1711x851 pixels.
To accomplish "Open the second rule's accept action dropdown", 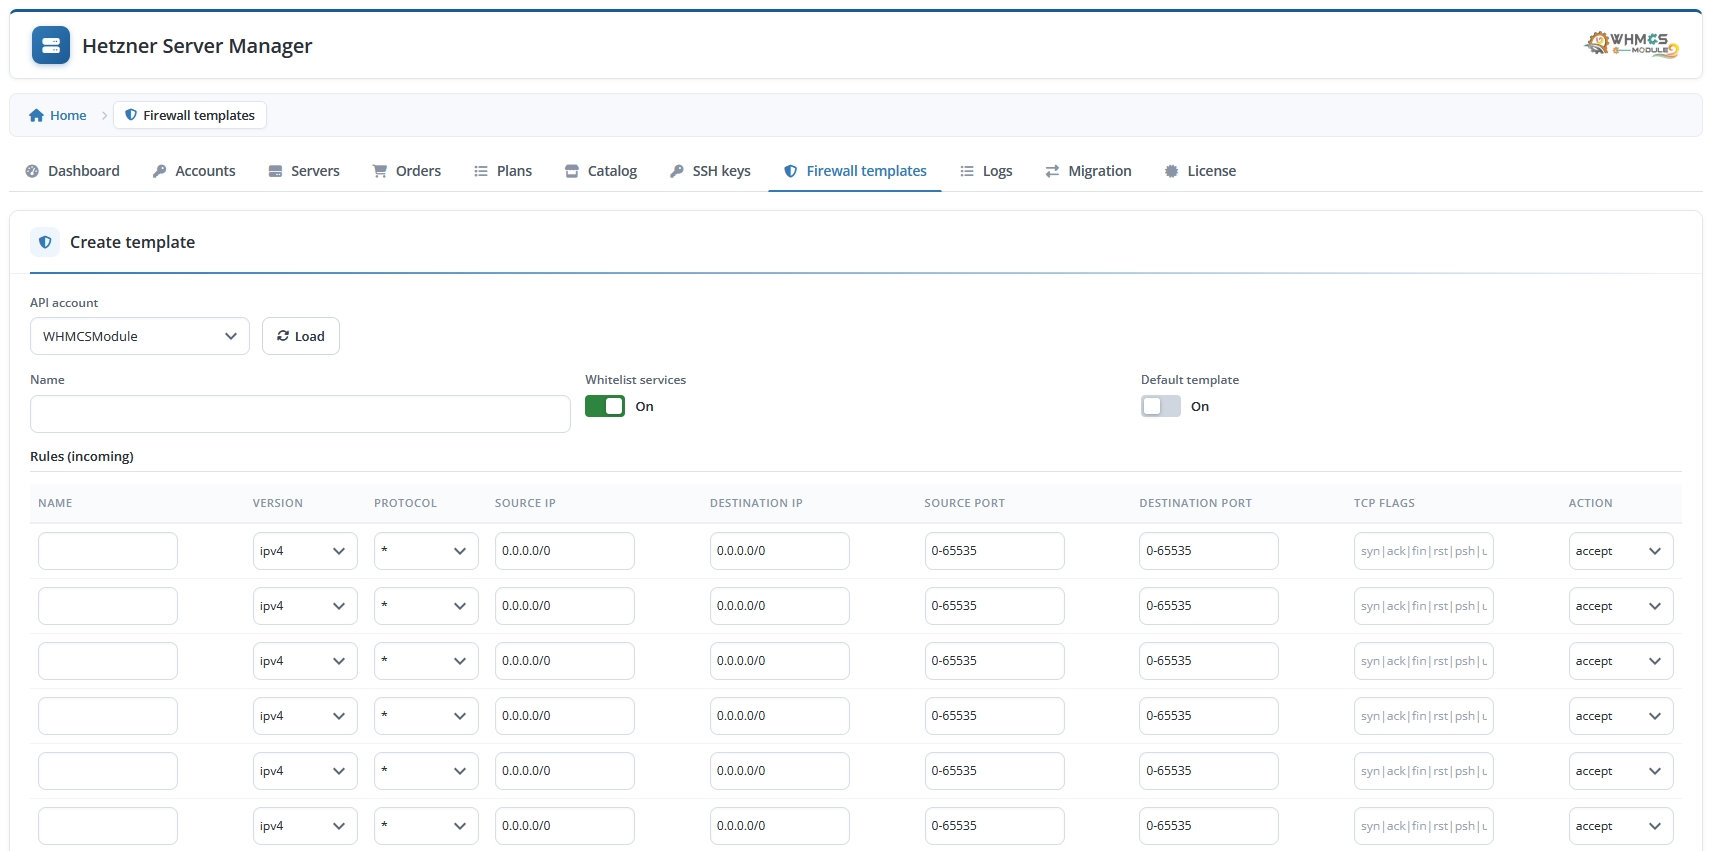I will point(1621,606).
